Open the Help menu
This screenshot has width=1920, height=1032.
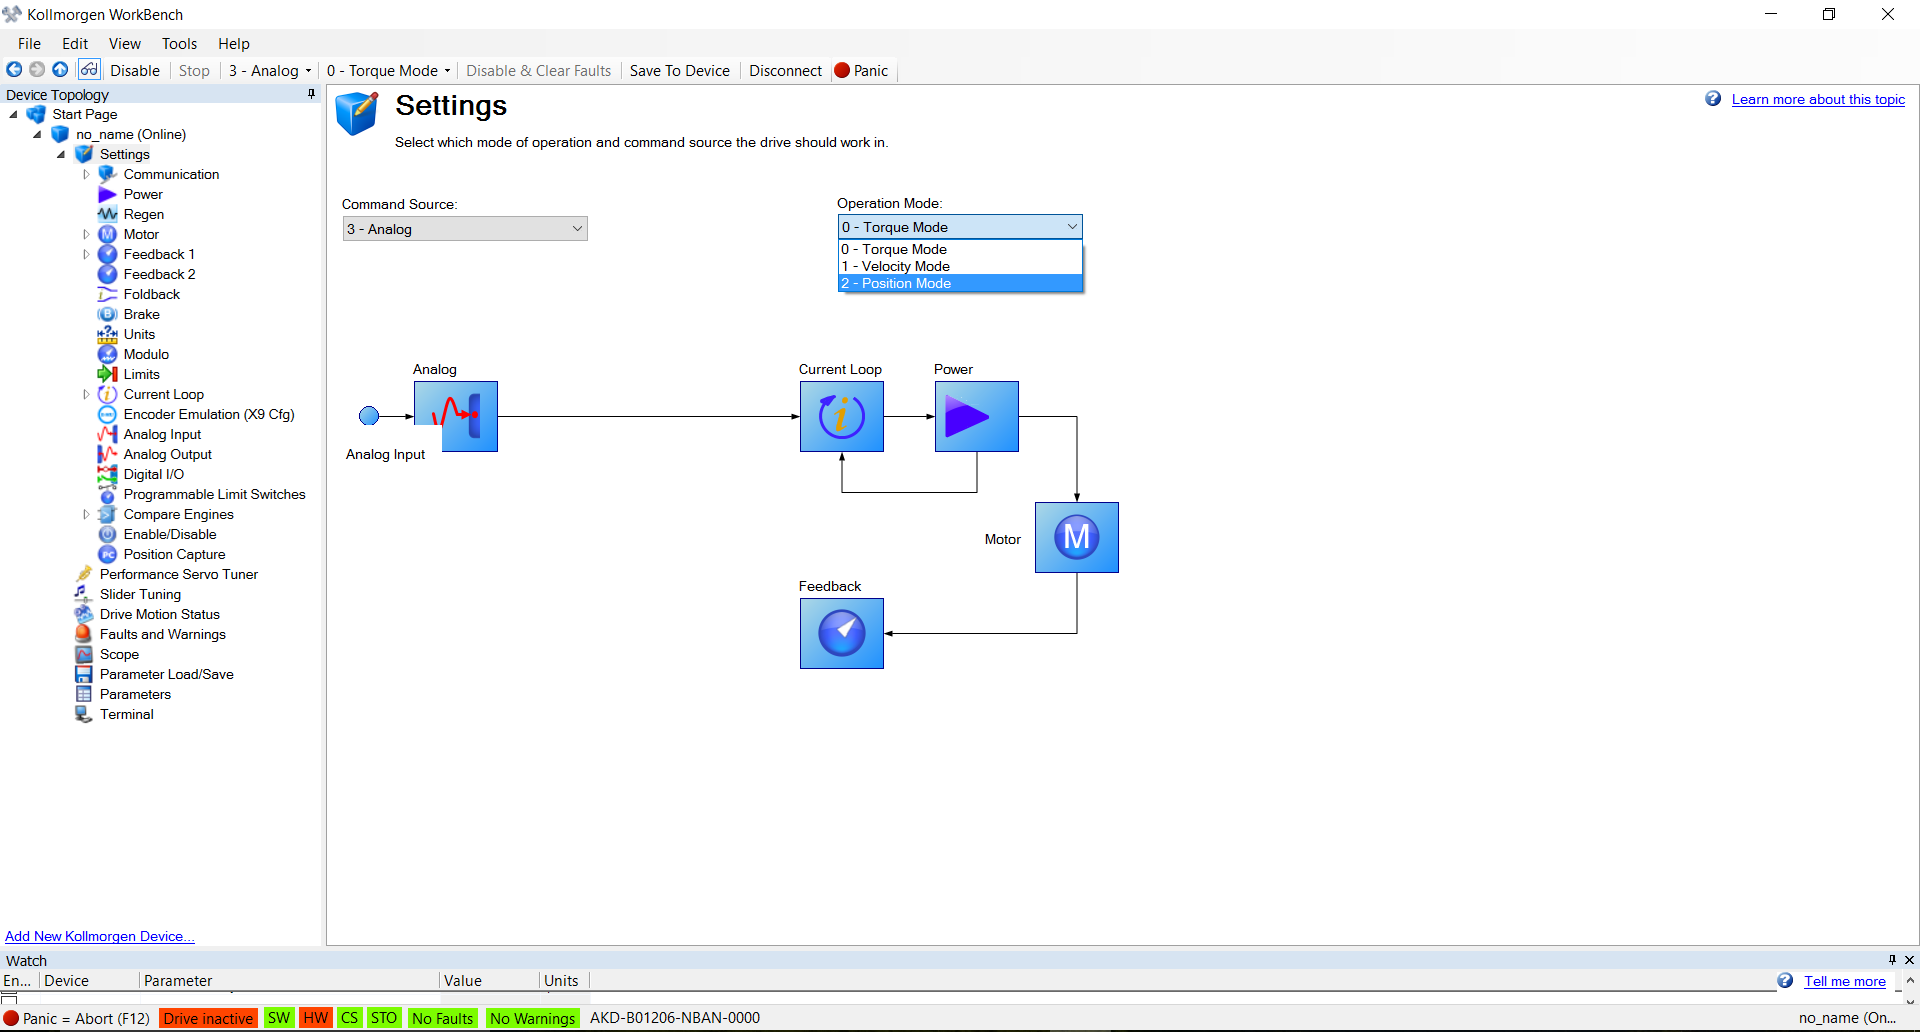(234, 44)
